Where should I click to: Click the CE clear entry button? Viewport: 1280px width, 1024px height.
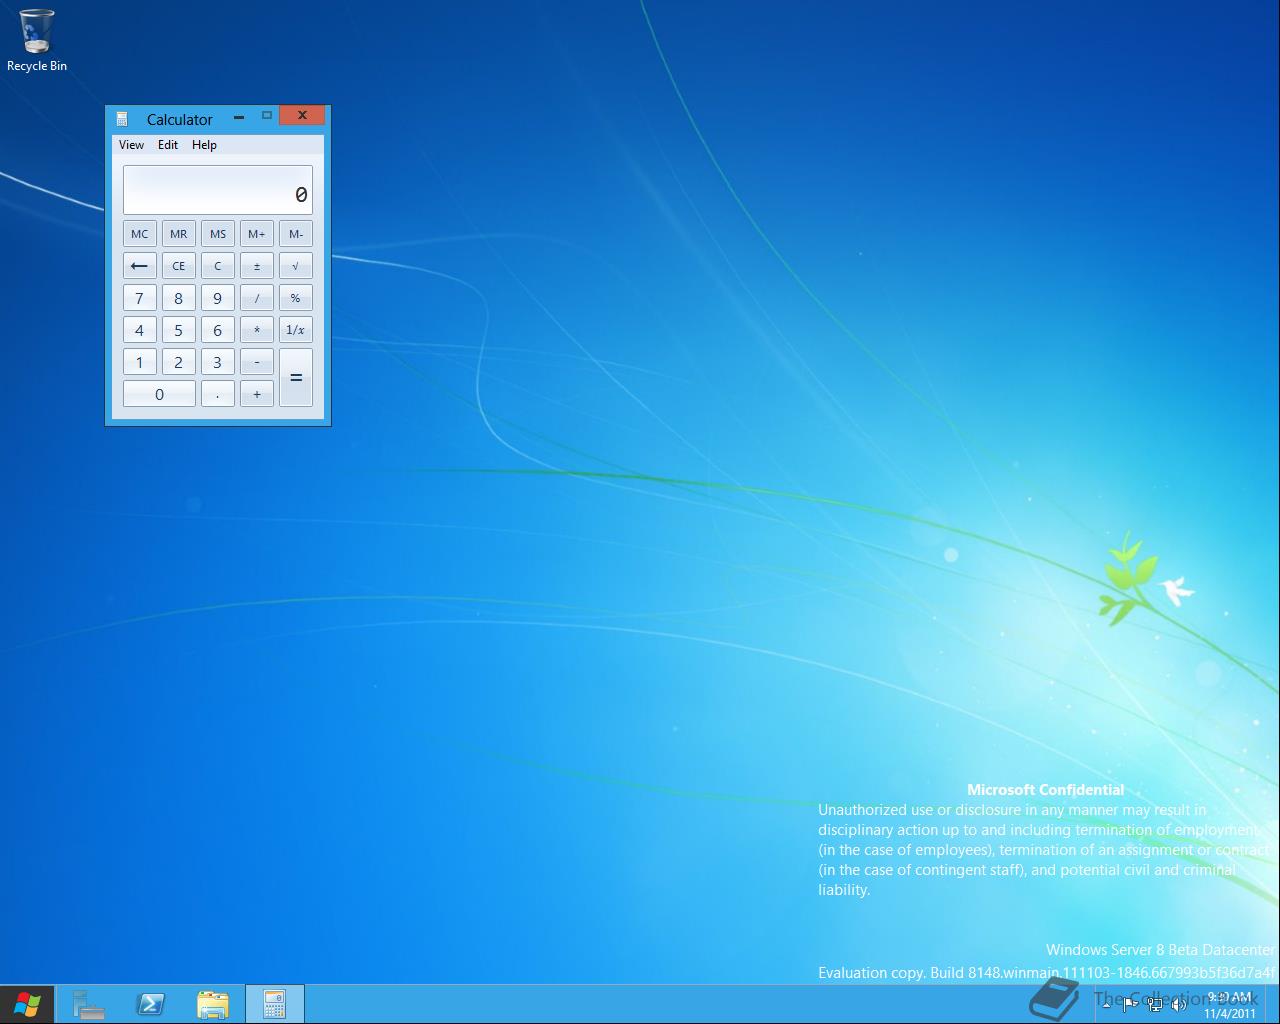(179, 266)
